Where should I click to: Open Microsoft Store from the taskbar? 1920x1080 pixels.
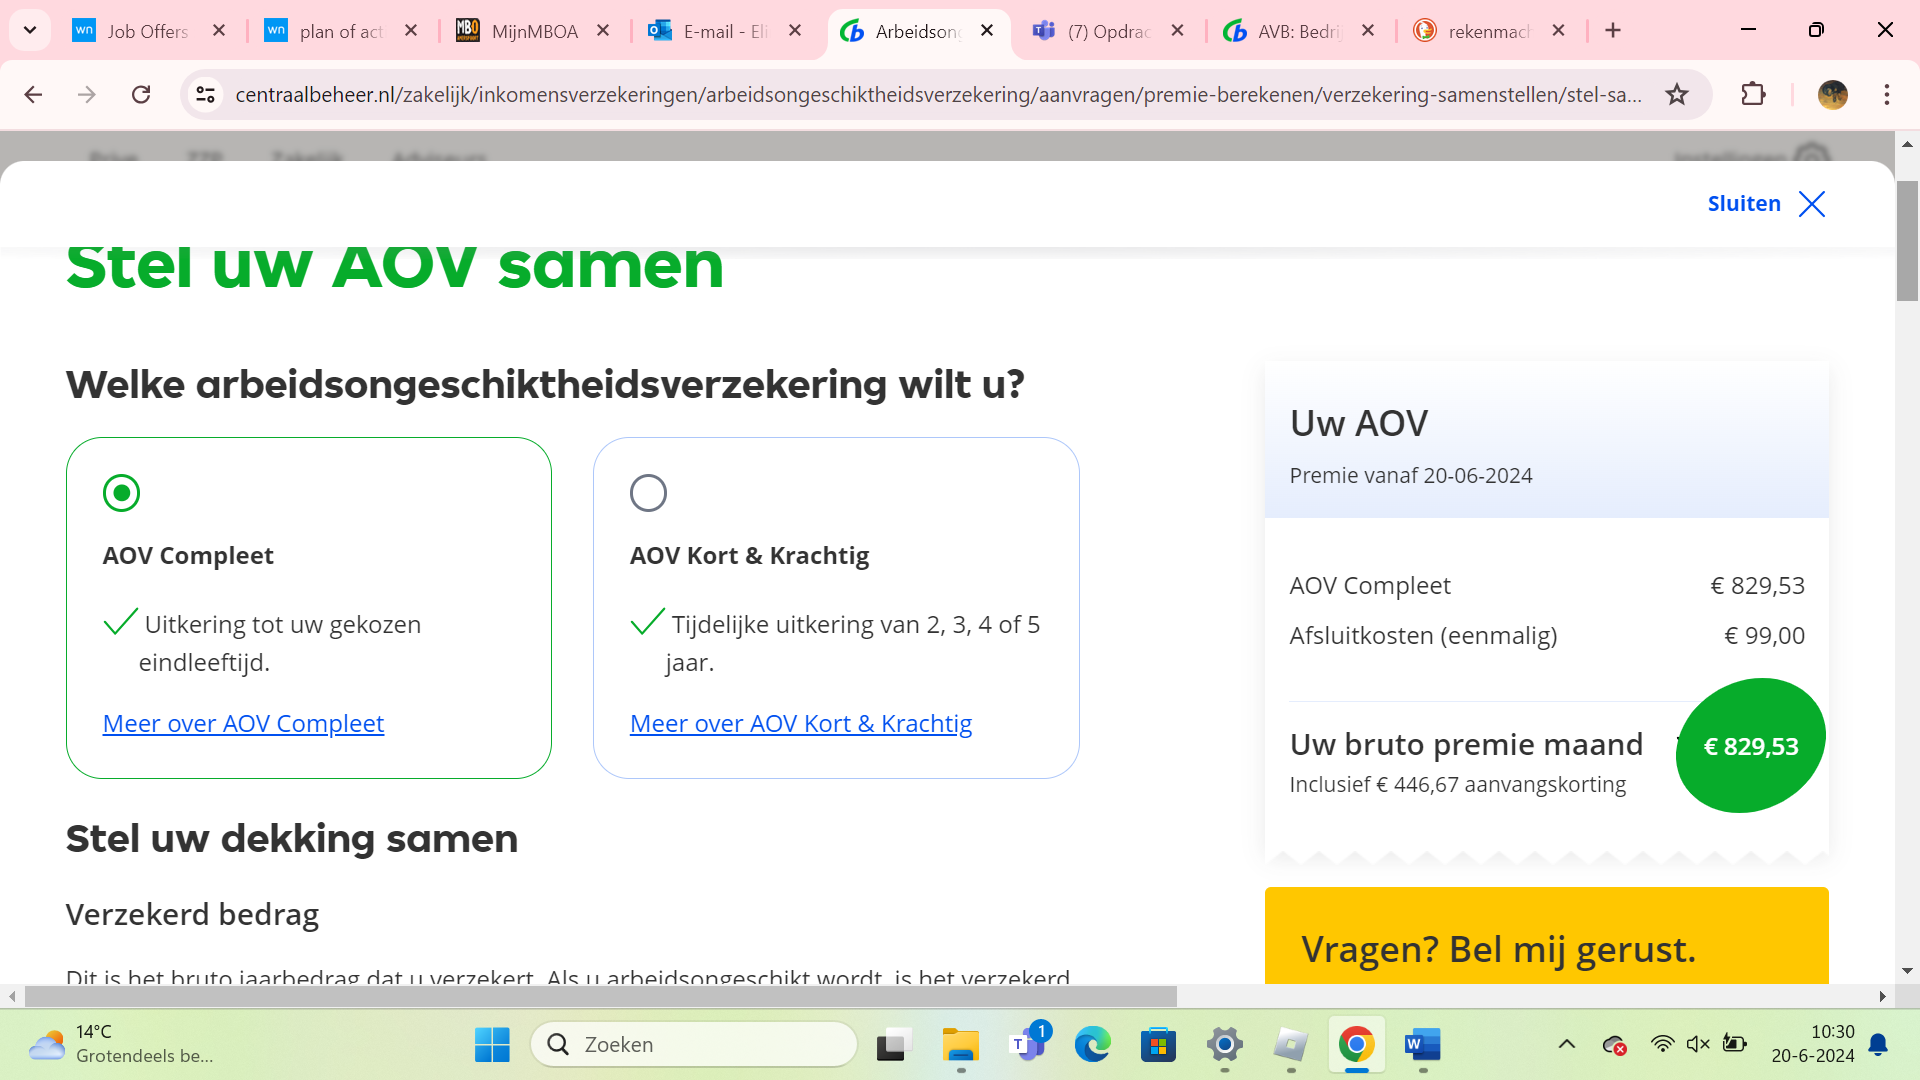tap(1158, 1045)
